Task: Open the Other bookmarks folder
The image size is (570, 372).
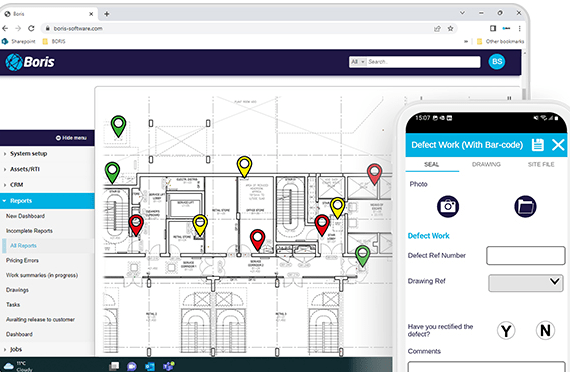Action: [500, 41]
